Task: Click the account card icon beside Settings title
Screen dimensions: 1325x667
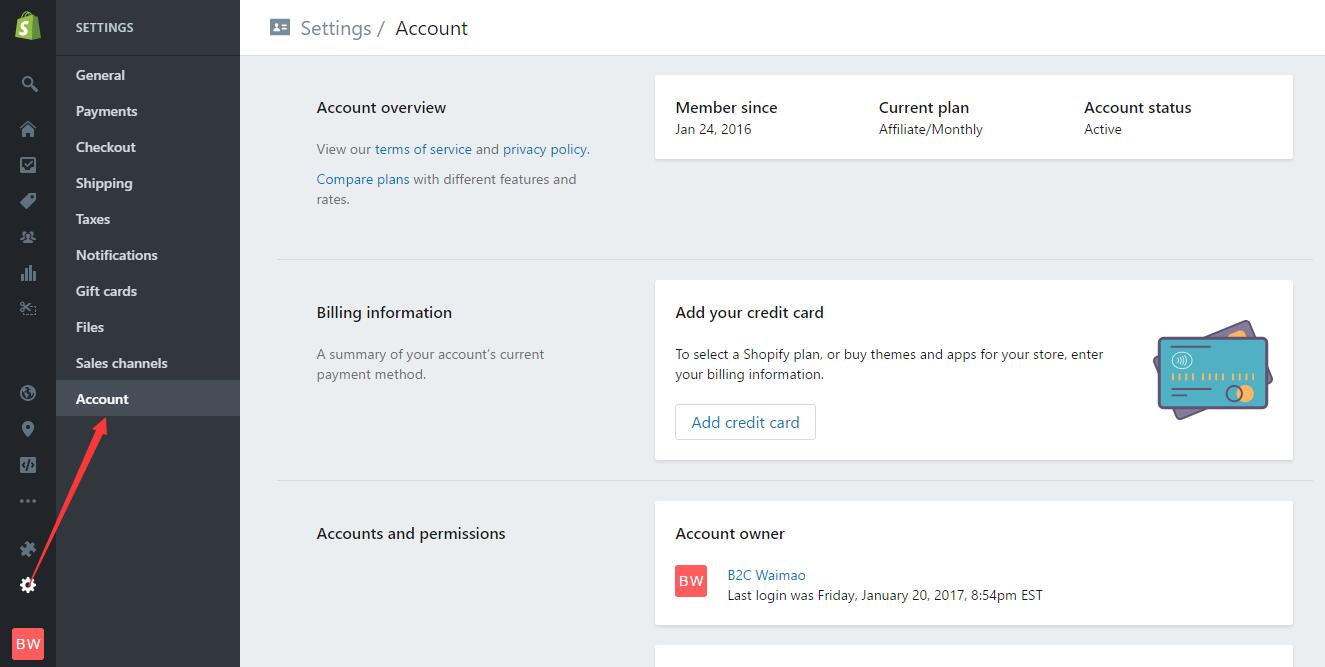Action: pyautogui.click(x=280, y=28)
